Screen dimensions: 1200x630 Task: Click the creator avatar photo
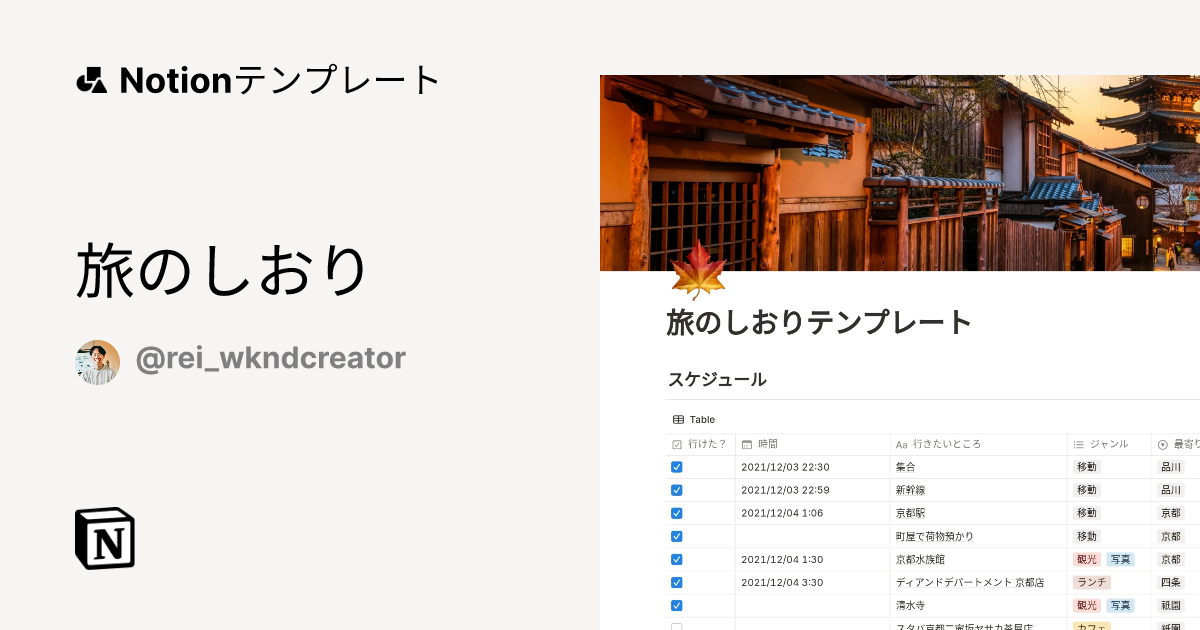click(x=98, y=362)
